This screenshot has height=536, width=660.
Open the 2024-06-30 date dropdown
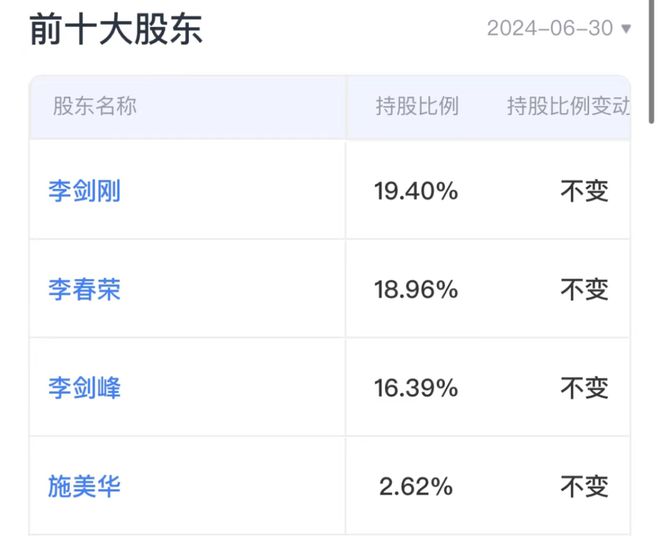559,29
